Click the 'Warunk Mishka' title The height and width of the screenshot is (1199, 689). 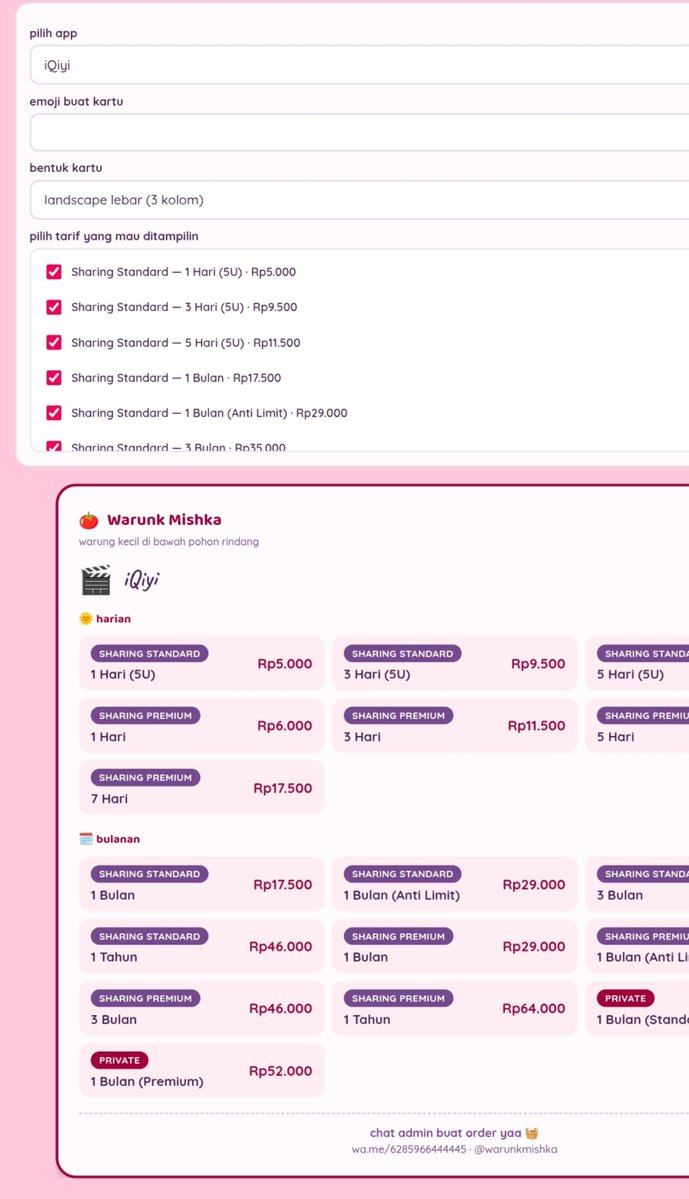164,520
